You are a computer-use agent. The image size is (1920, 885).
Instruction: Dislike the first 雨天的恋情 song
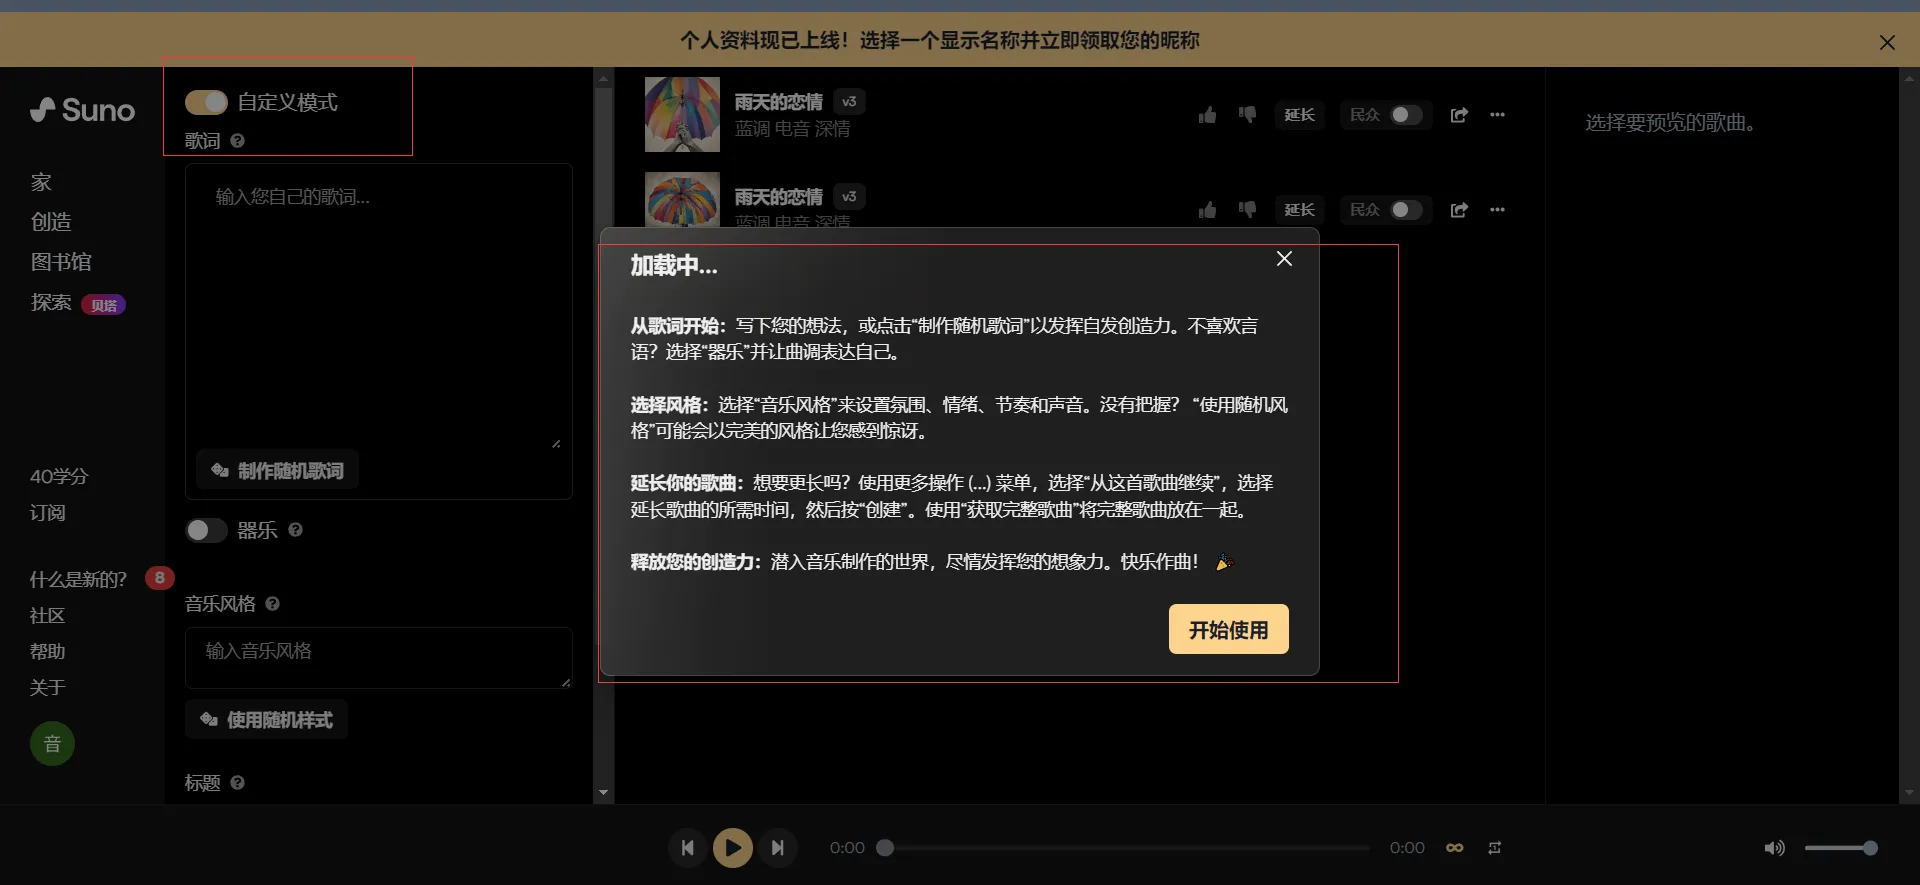pos(1247,115)
